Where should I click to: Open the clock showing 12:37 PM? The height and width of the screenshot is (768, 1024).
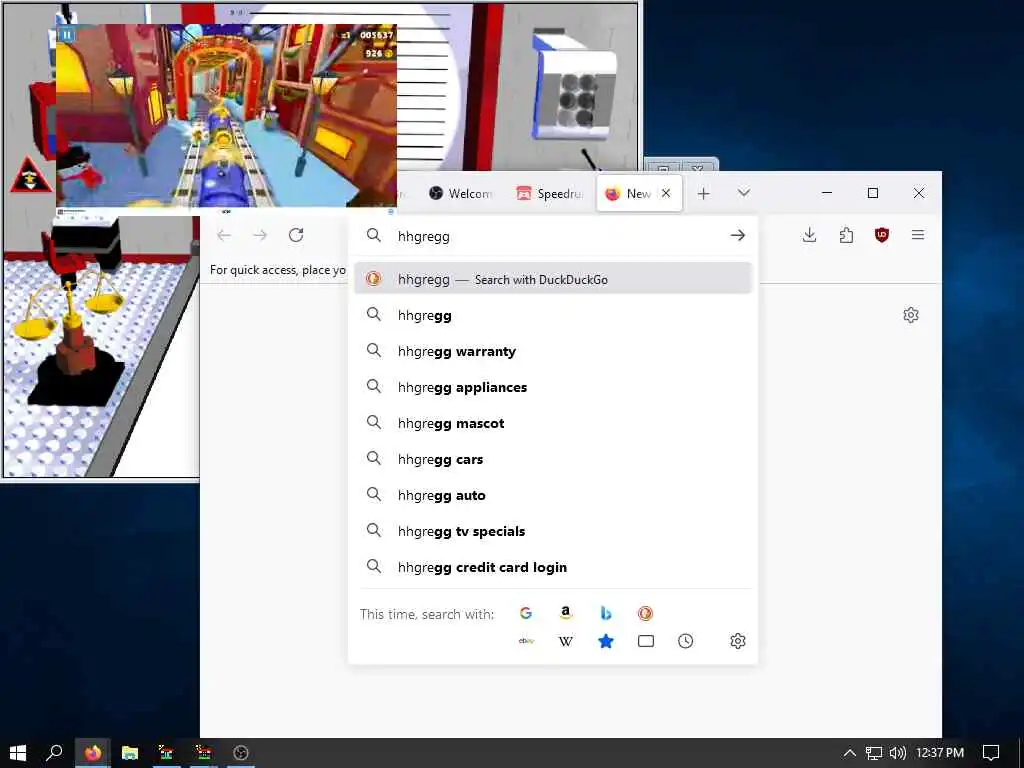click(940, 753)
